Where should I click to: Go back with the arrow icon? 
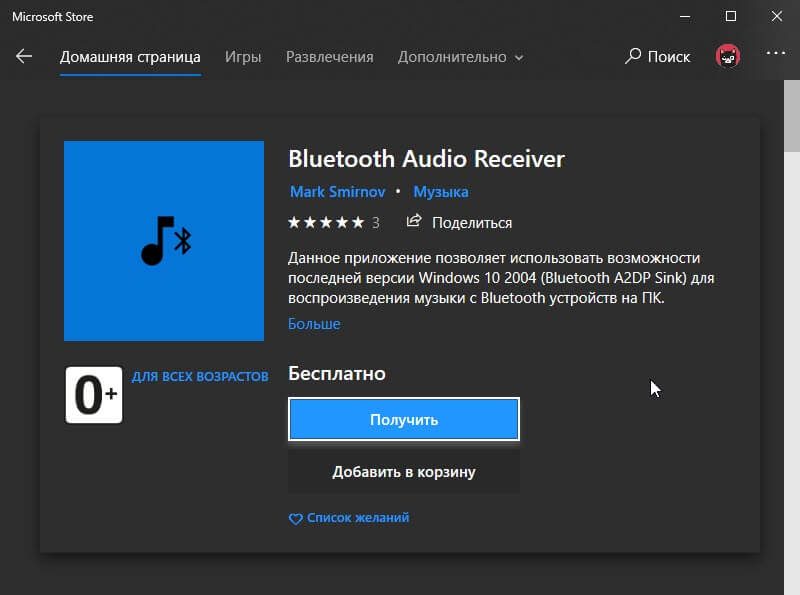coord(24,56)
